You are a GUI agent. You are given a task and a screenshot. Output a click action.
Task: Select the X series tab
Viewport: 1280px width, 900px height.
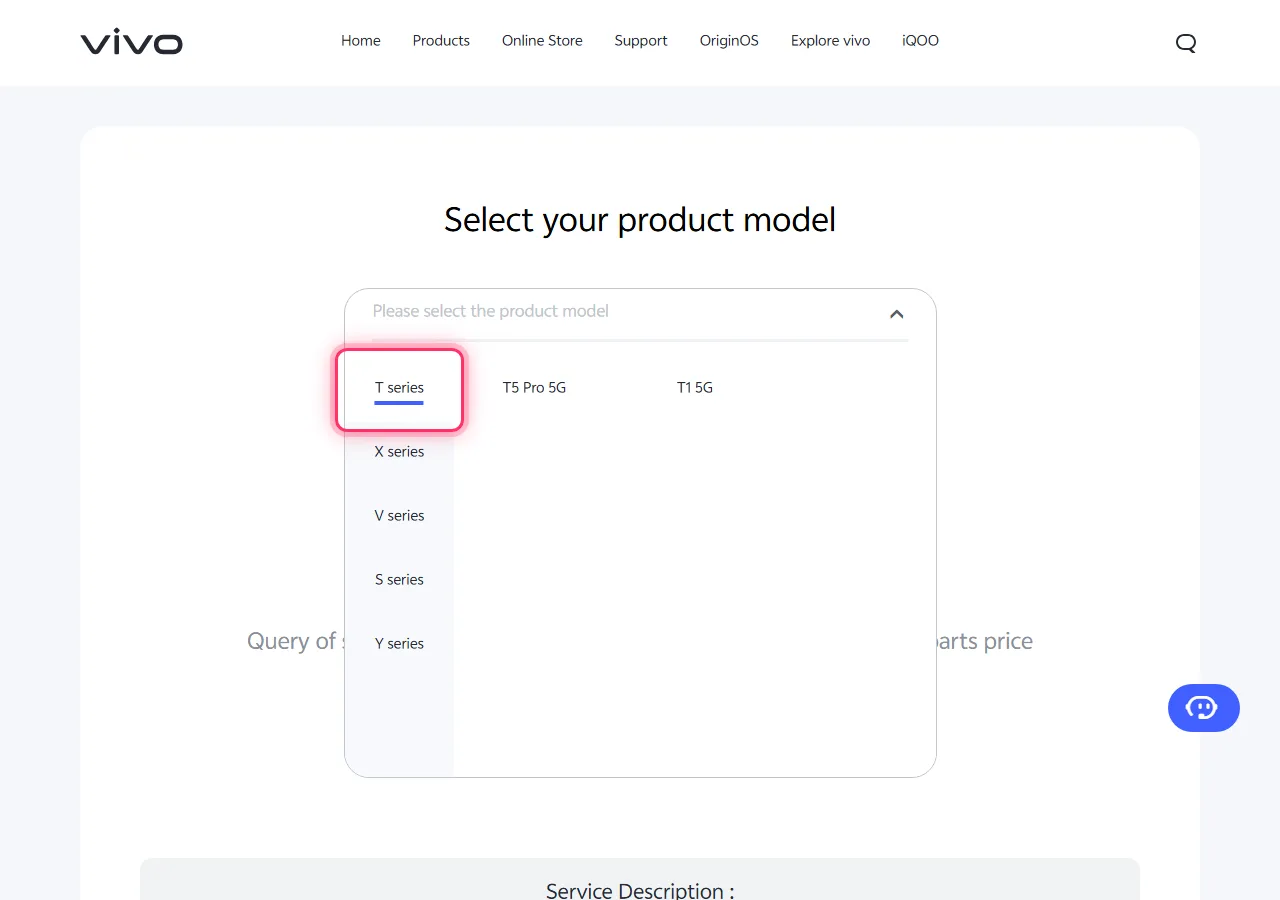[x=399, y=452]
